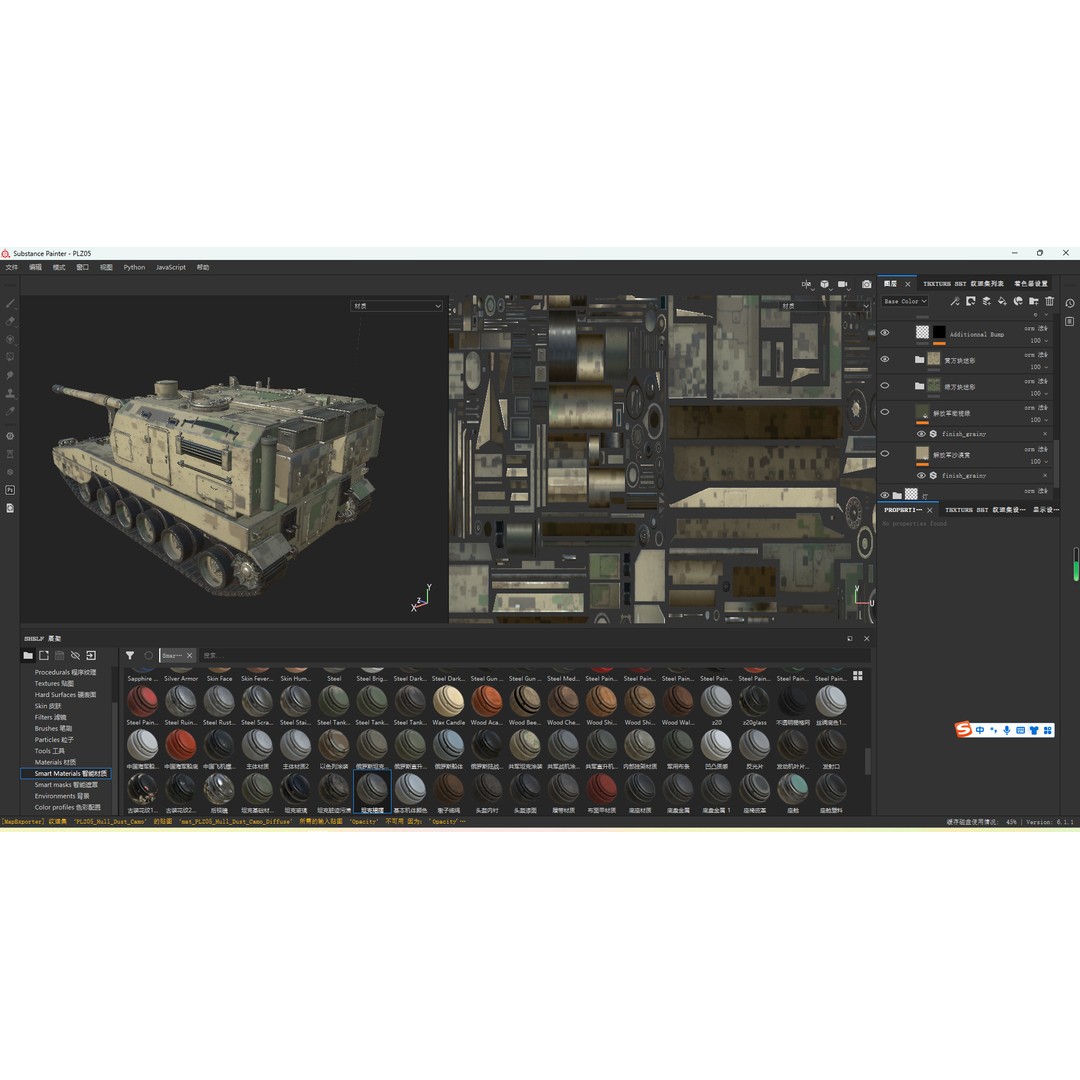Open the 文件 menu
The width and height of the screenshot is (1080, 1080).
click(x=12, y=267)
